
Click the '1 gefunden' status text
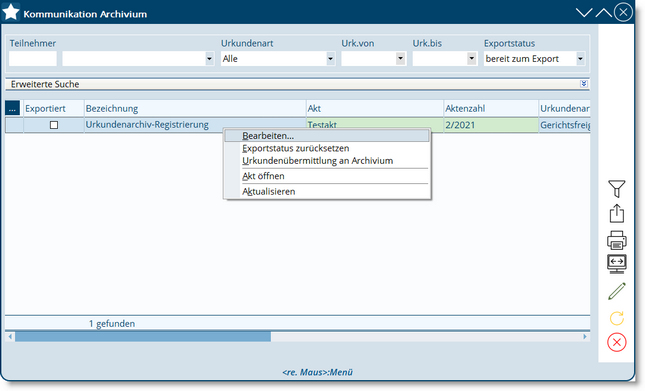pyautogui.click(x=112, y=324)
